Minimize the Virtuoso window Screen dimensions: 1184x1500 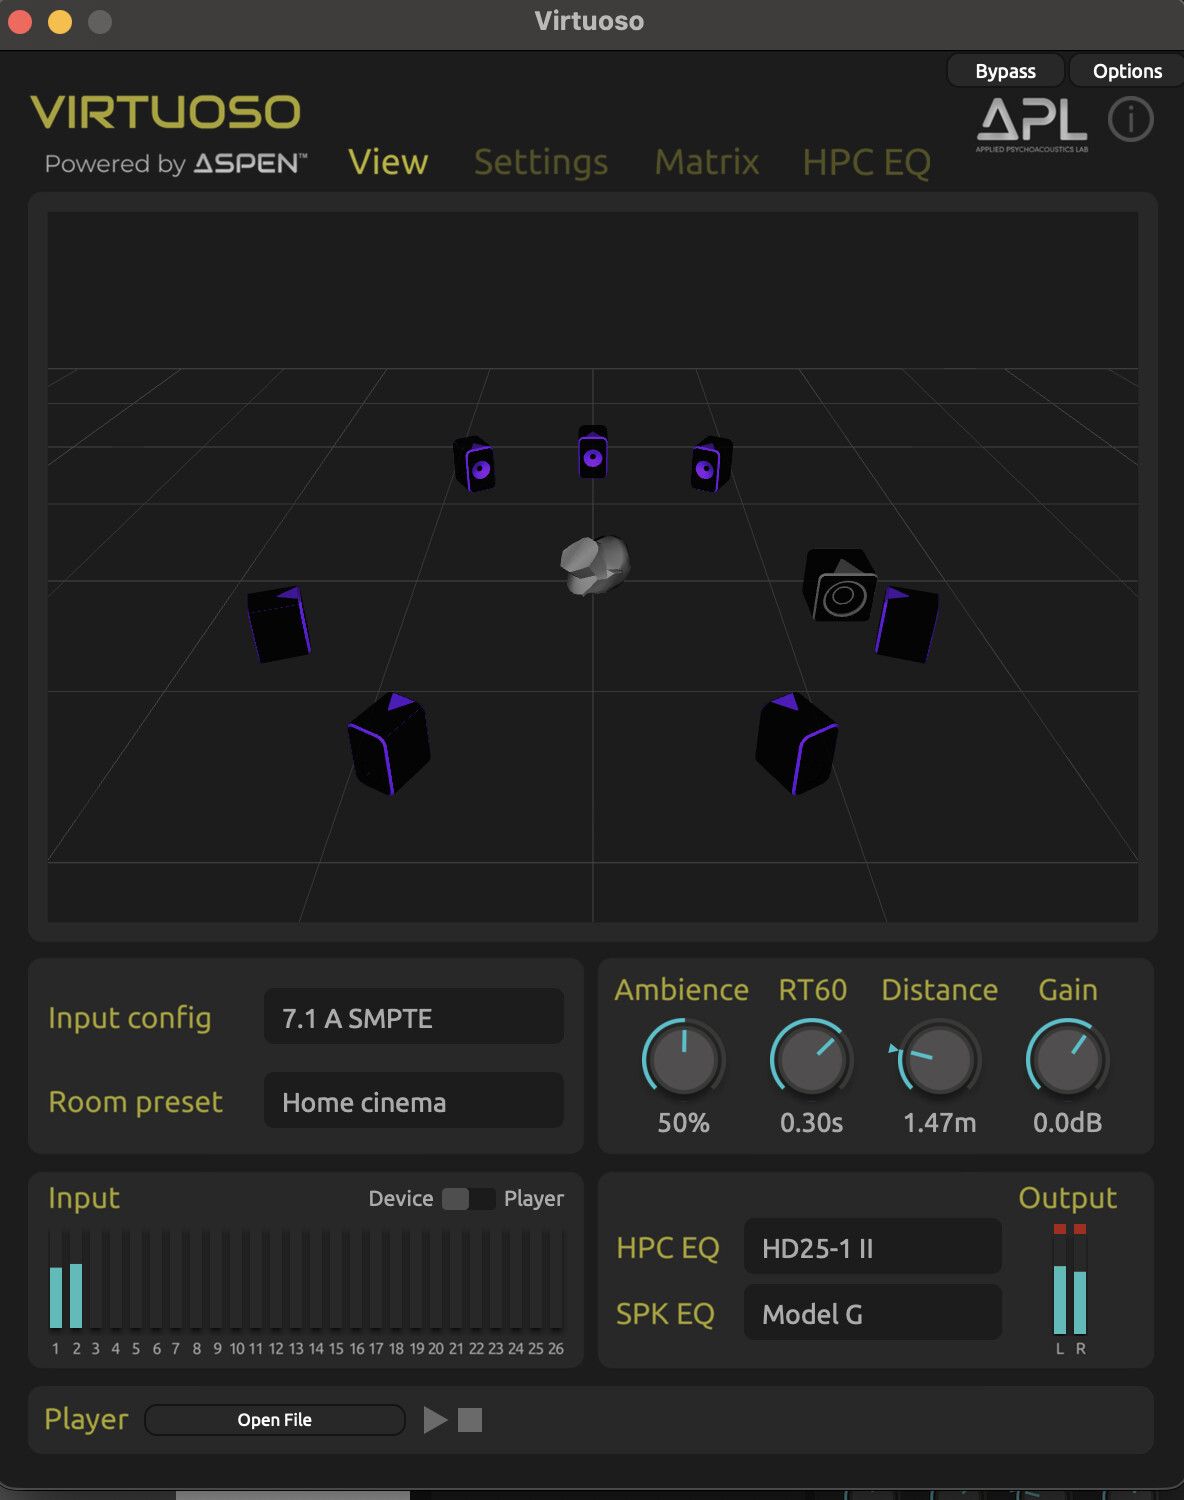pyautogui.click(x=60, y=21)
